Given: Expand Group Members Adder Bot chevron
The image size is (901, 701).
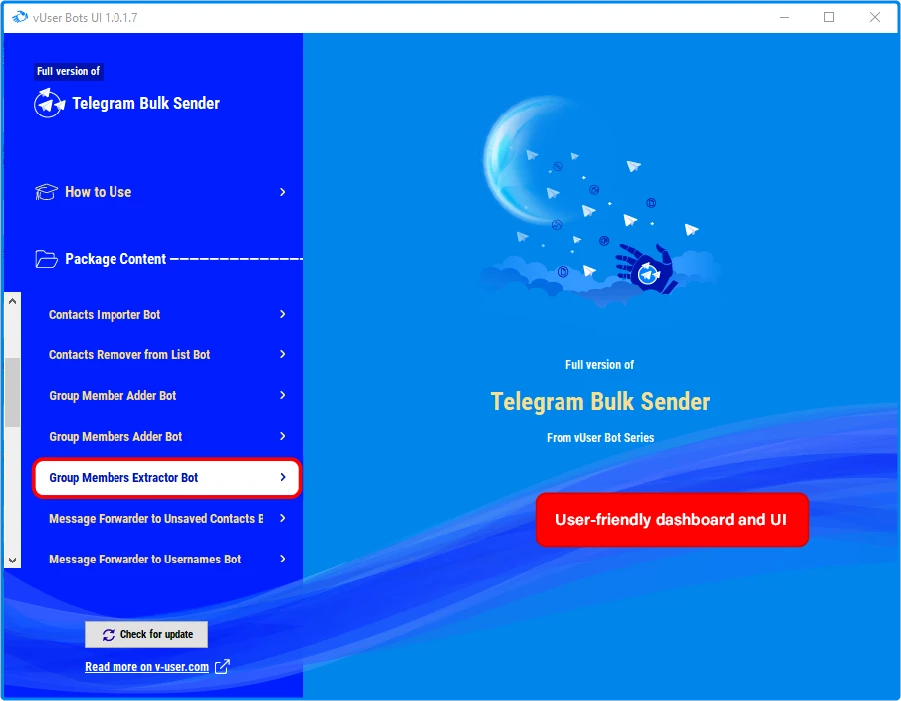Looking at the screenshot, I should tap(282, 437).
